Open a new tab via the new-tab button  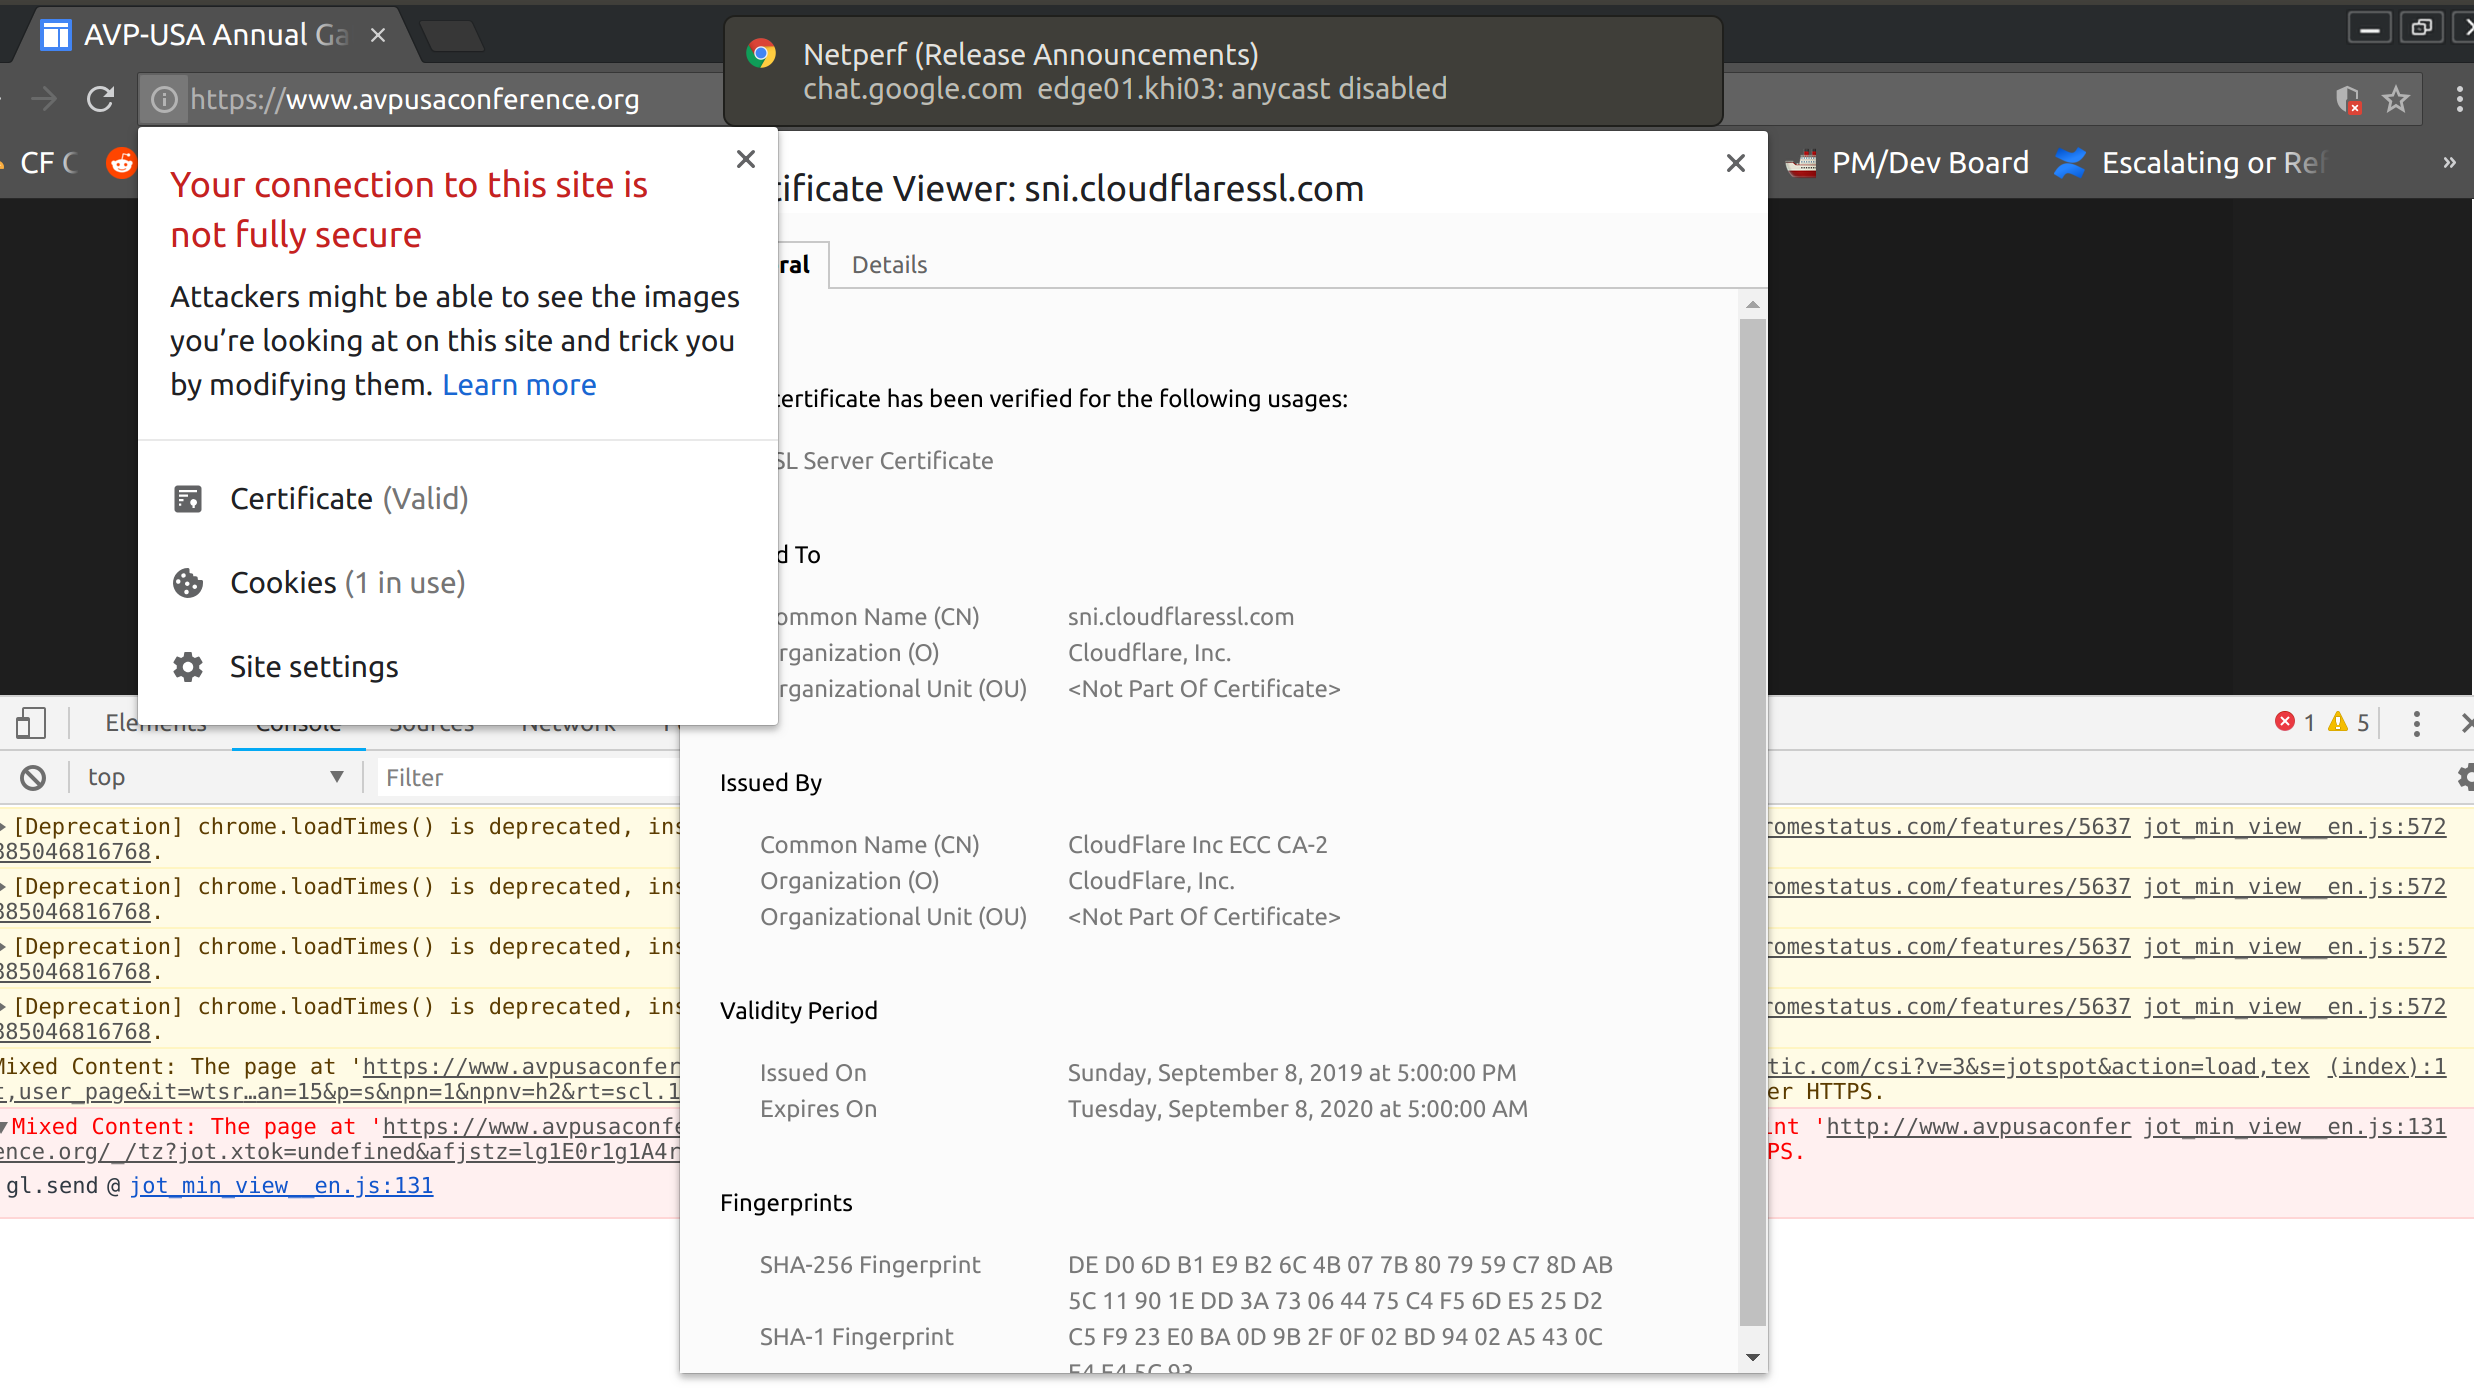coord(452,36)
